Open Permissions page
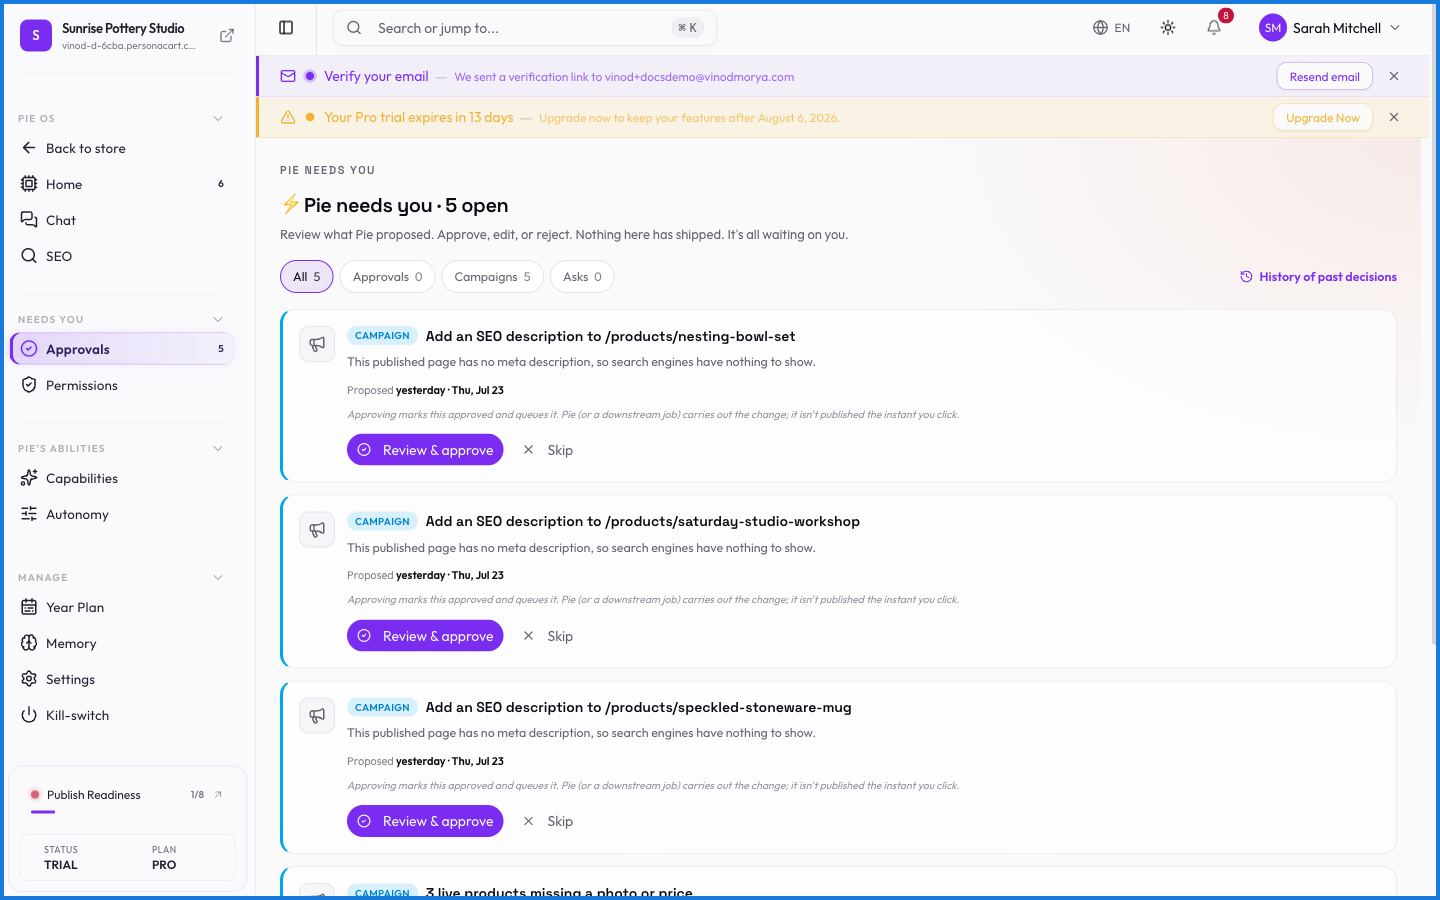Screen dimensions: 1440x900 122,386
